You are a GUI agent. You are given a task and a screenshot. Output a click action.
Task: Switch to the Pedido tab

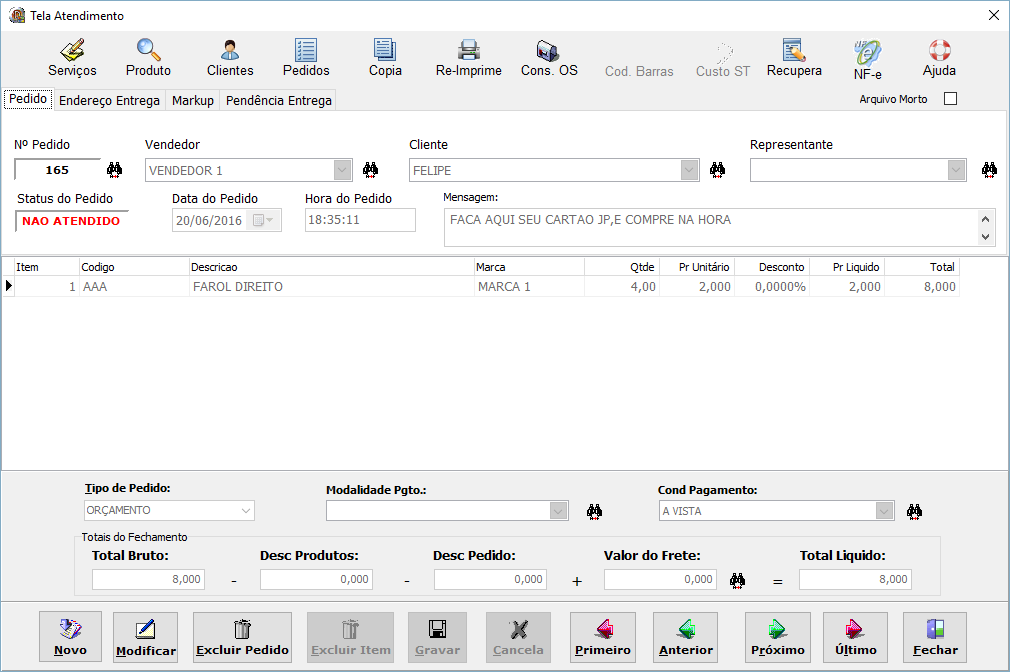28,99
